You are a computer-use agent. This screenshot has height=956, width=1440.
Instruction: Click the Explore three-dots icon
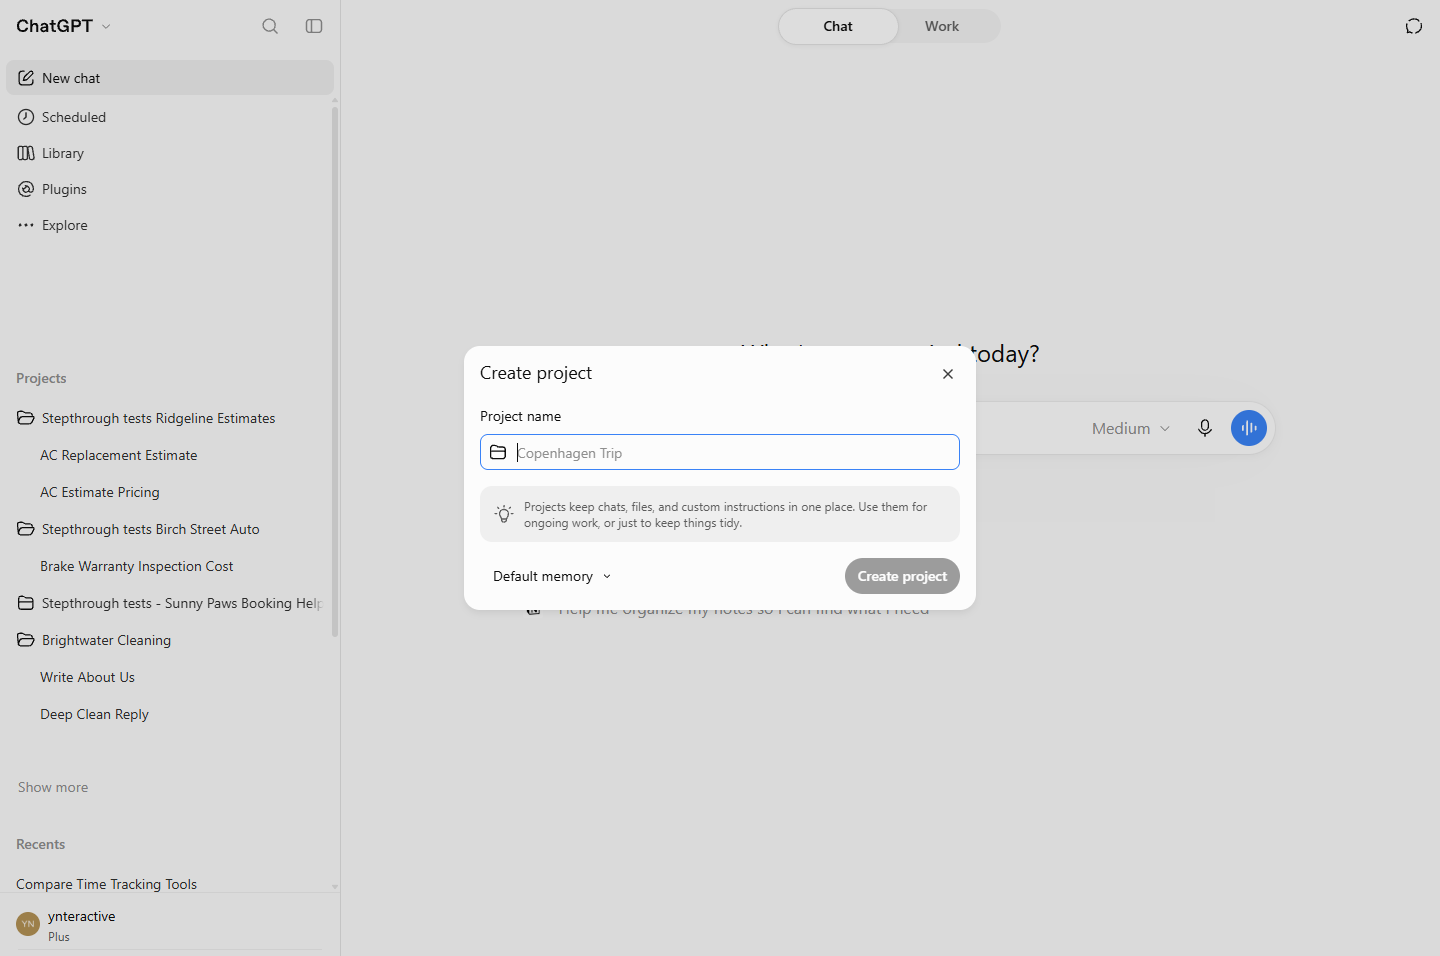(26, 225)
